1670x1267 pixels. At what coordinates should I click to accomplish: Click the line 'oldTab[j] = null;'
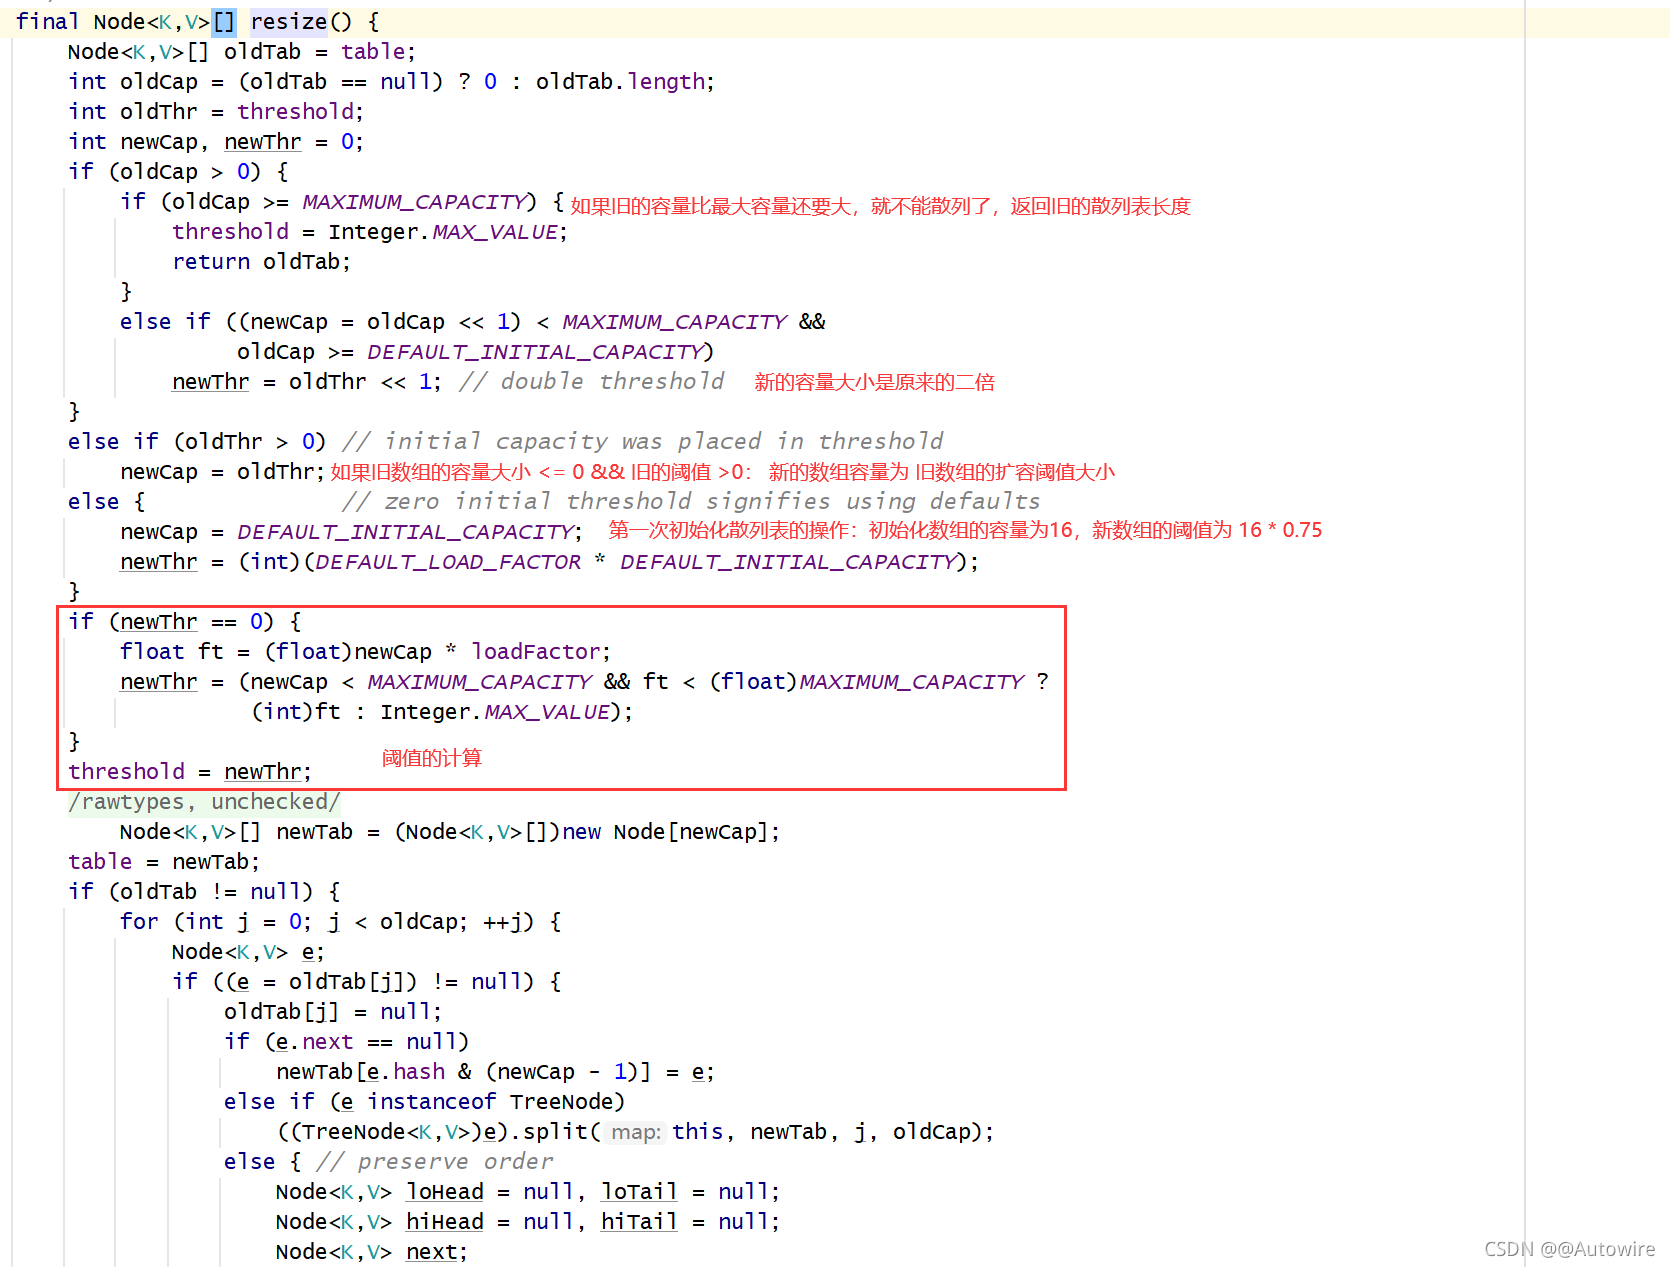pos(333,1012)
